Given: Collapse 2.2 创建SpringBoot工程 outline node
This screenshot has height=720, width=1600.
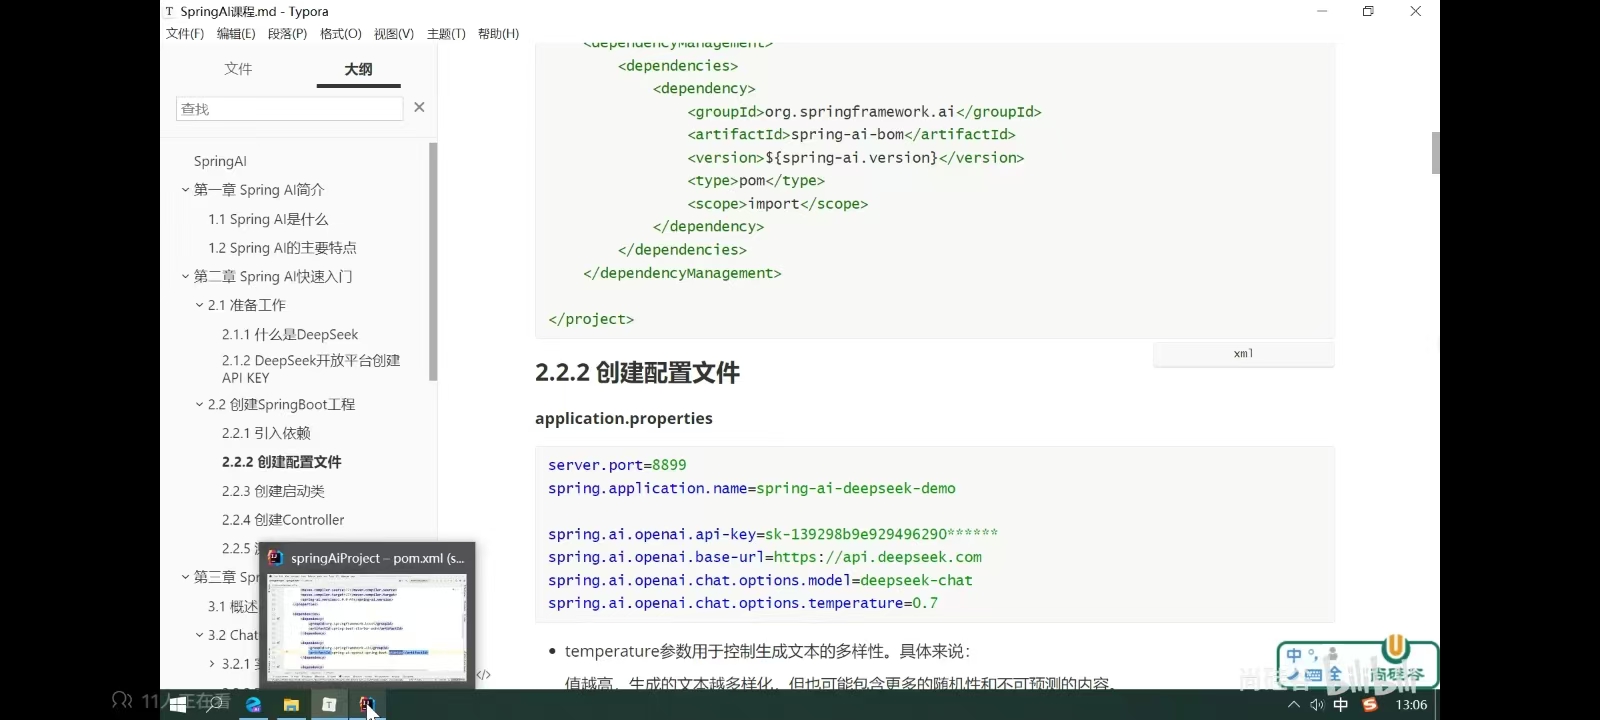Looking at the screenshot, I should click(x=199, y=405).
